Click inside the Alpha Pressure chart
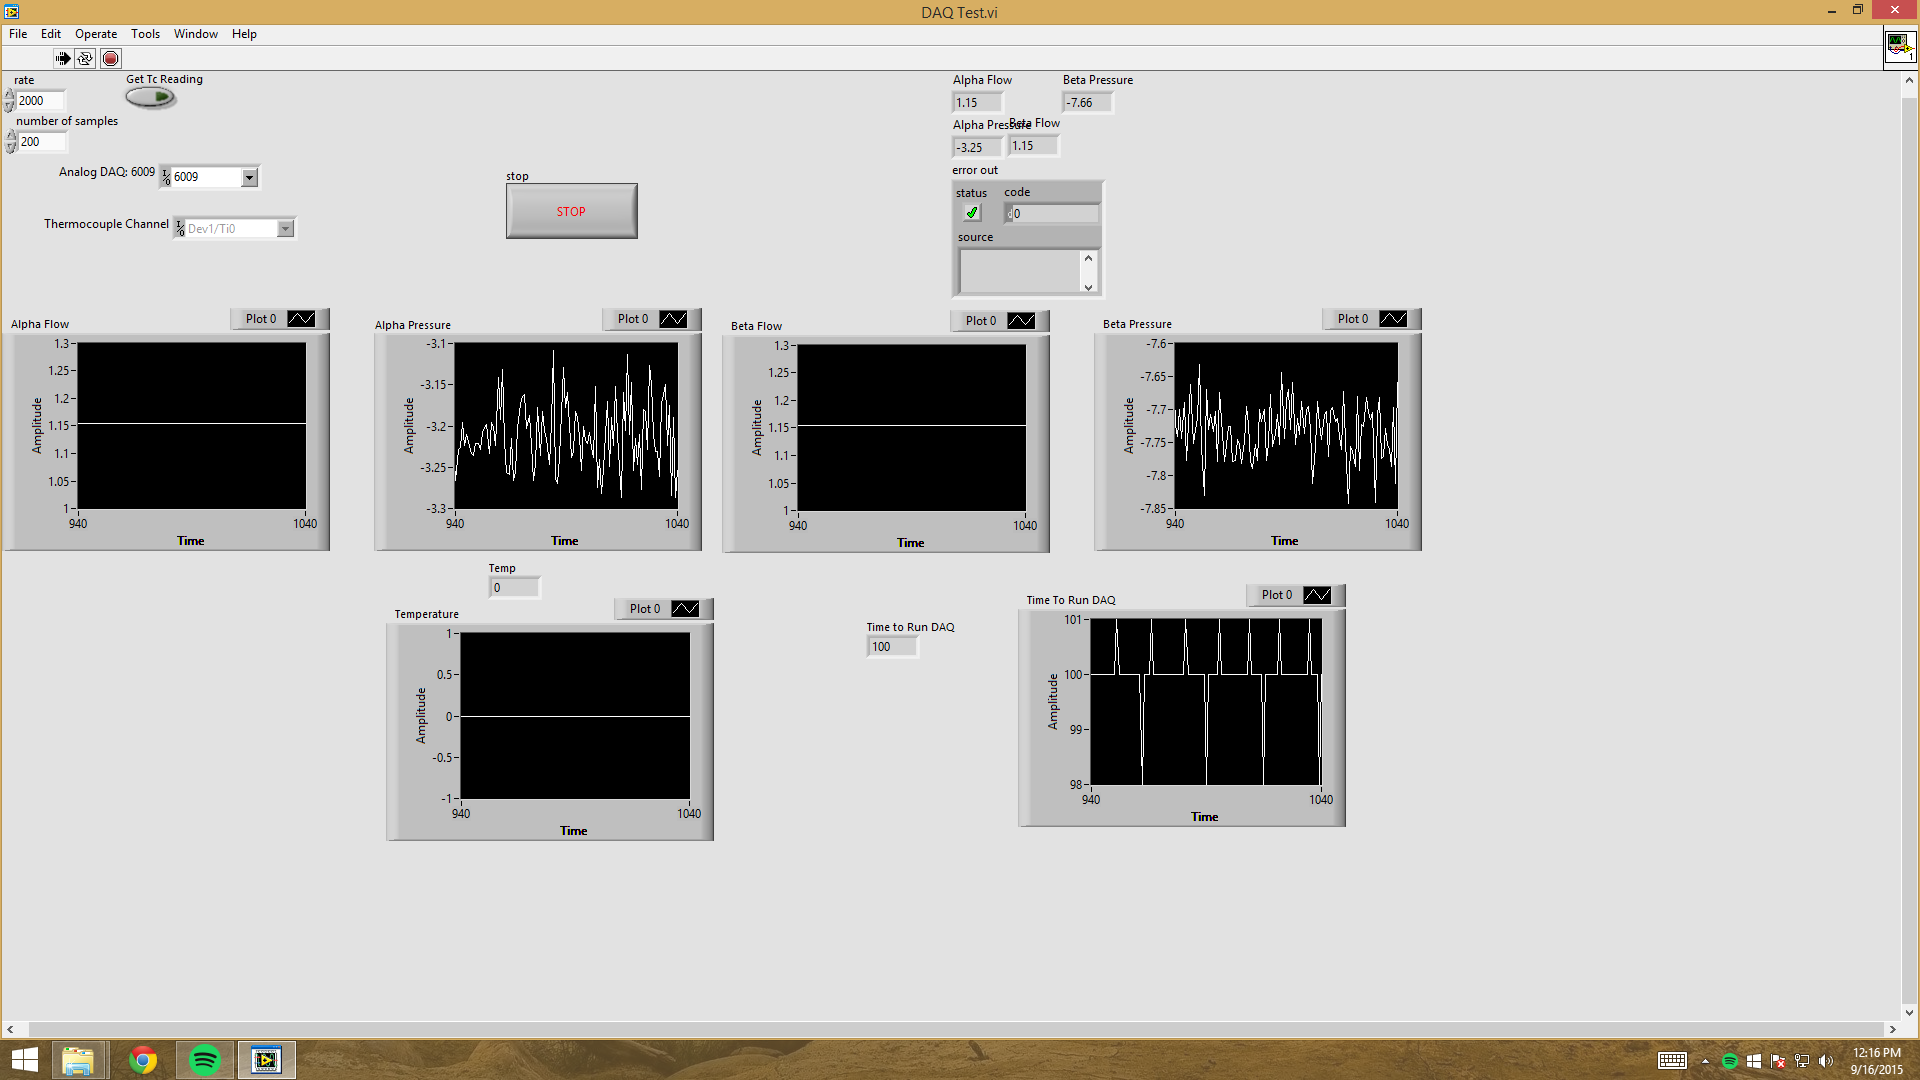Image resolution: width=1920 pixels, height=1080 pixels. [566, 426]
